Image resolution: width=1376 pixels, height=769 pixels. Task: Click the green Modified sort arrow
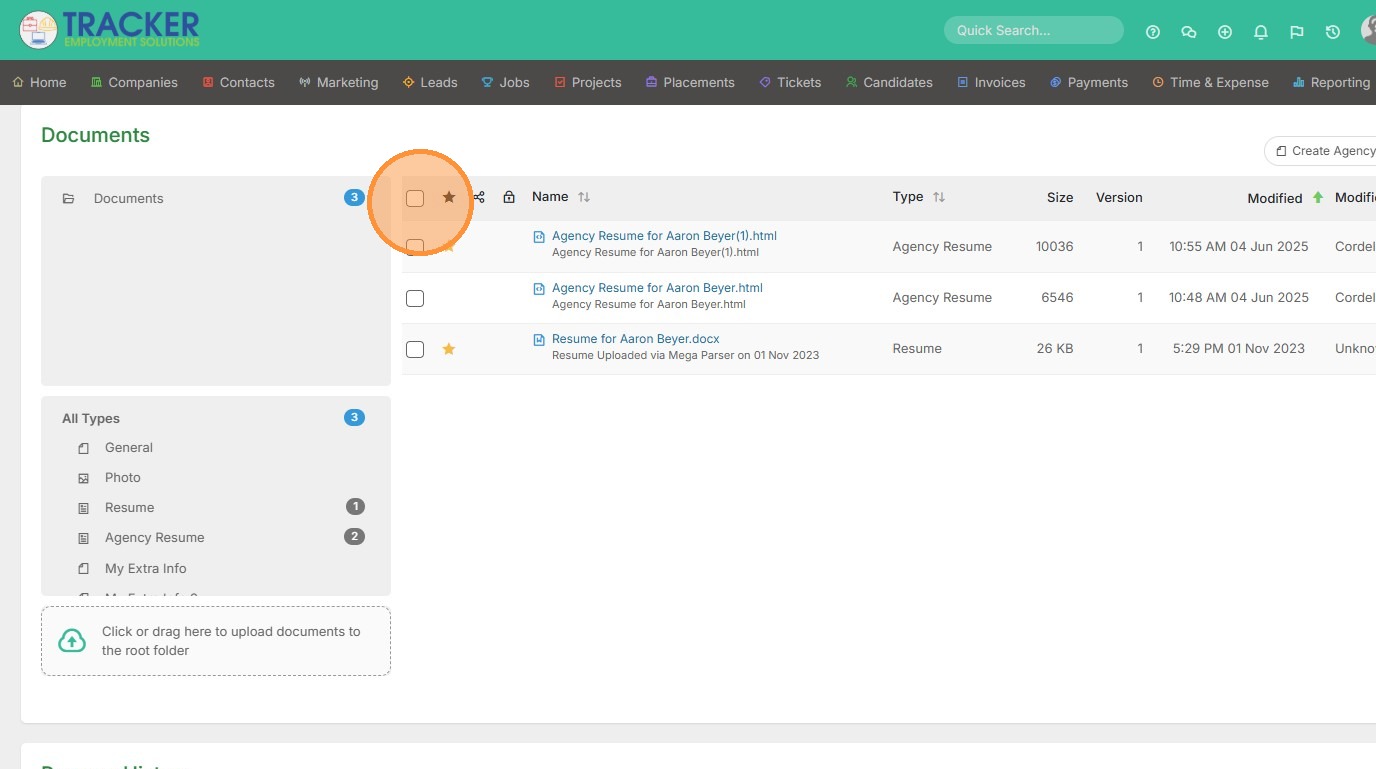(x=1318, y=197)
